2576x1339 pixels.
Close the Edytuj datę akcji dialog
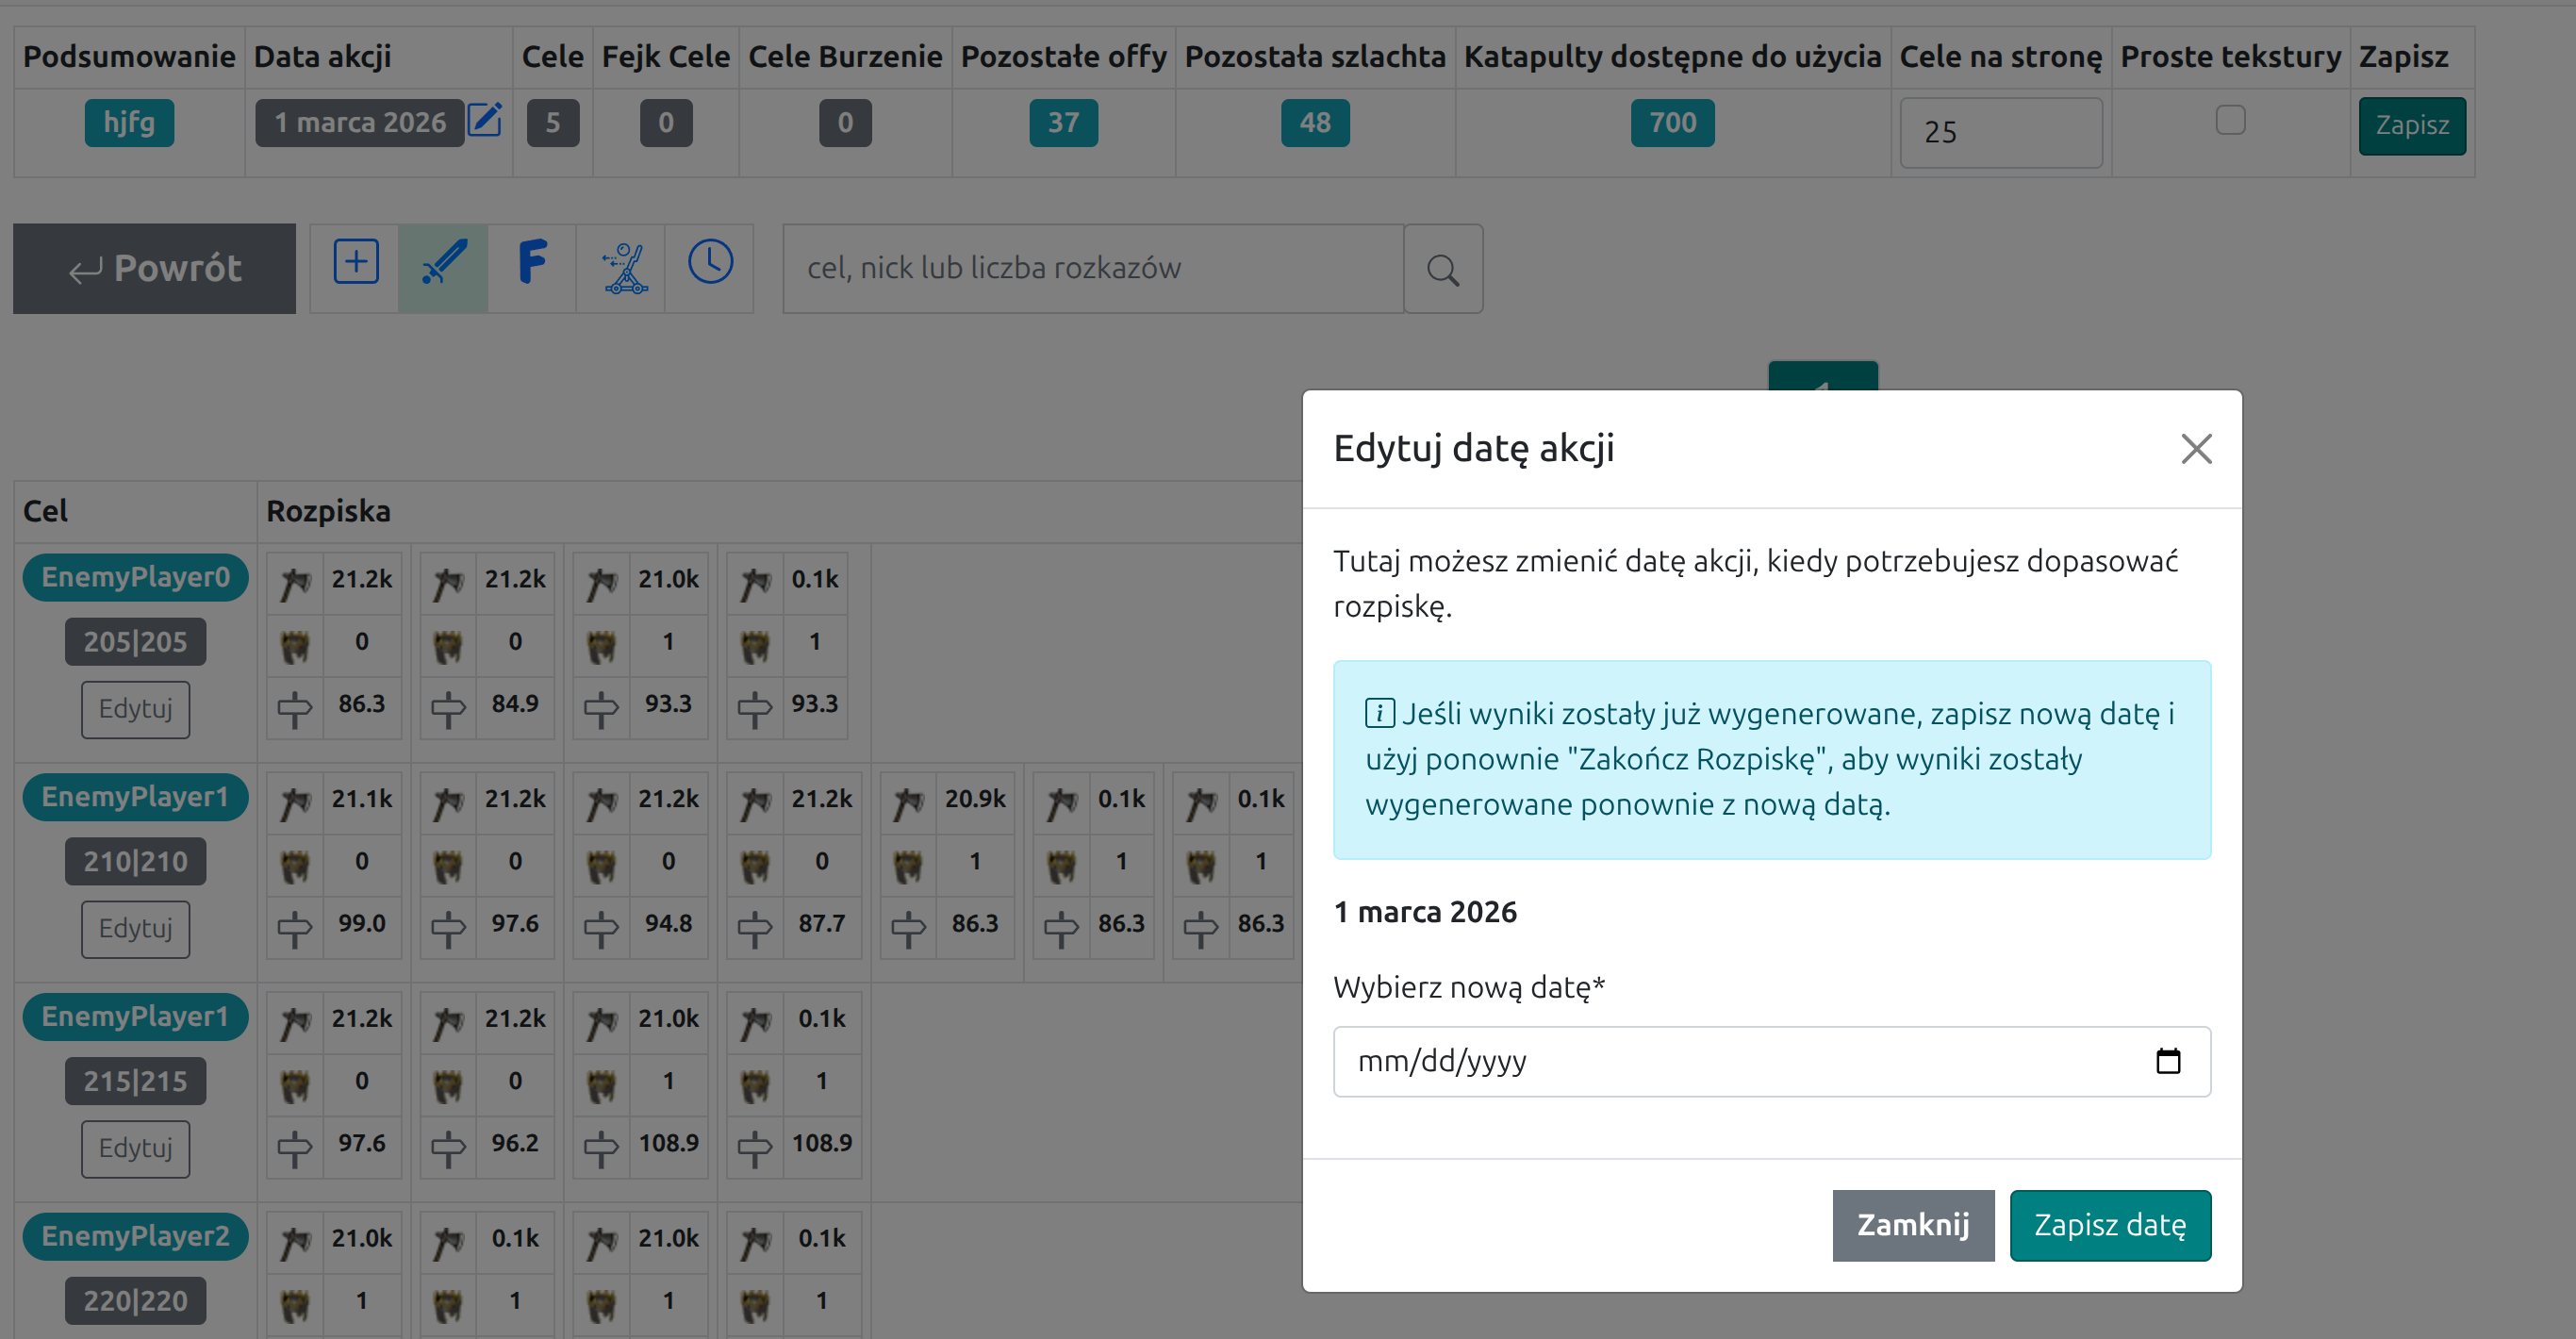pos(2195,449)
